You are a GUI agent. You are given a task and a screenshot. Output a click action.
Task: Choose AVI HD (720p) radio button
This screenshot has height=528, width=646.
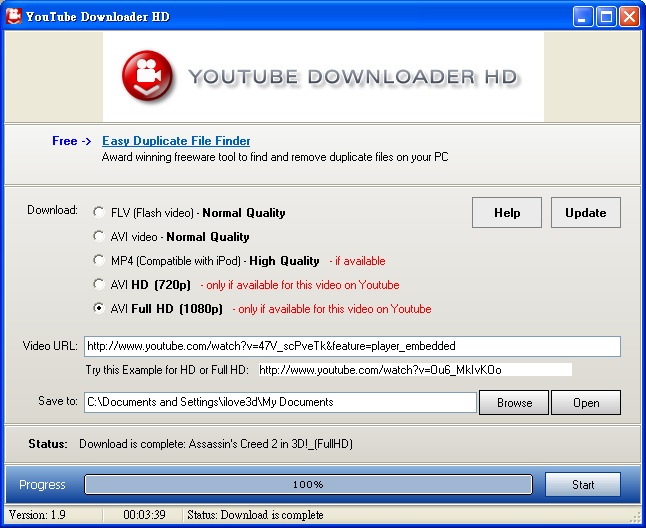tap(98, 284)
